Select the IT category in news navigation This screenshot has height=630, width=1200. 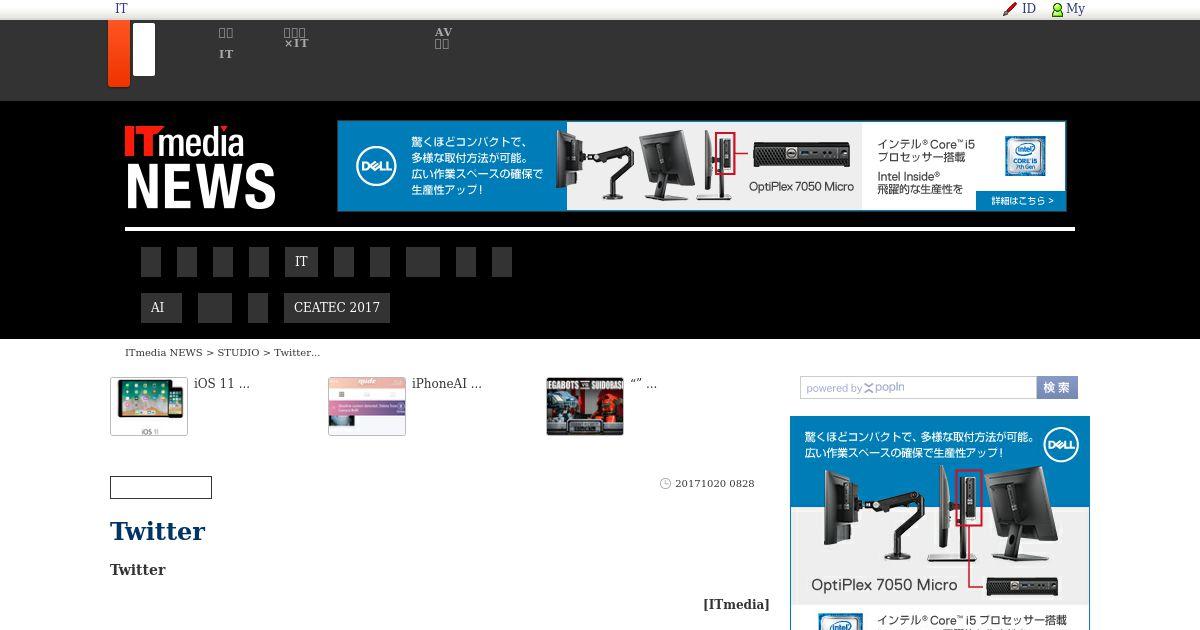pos(301,262)
